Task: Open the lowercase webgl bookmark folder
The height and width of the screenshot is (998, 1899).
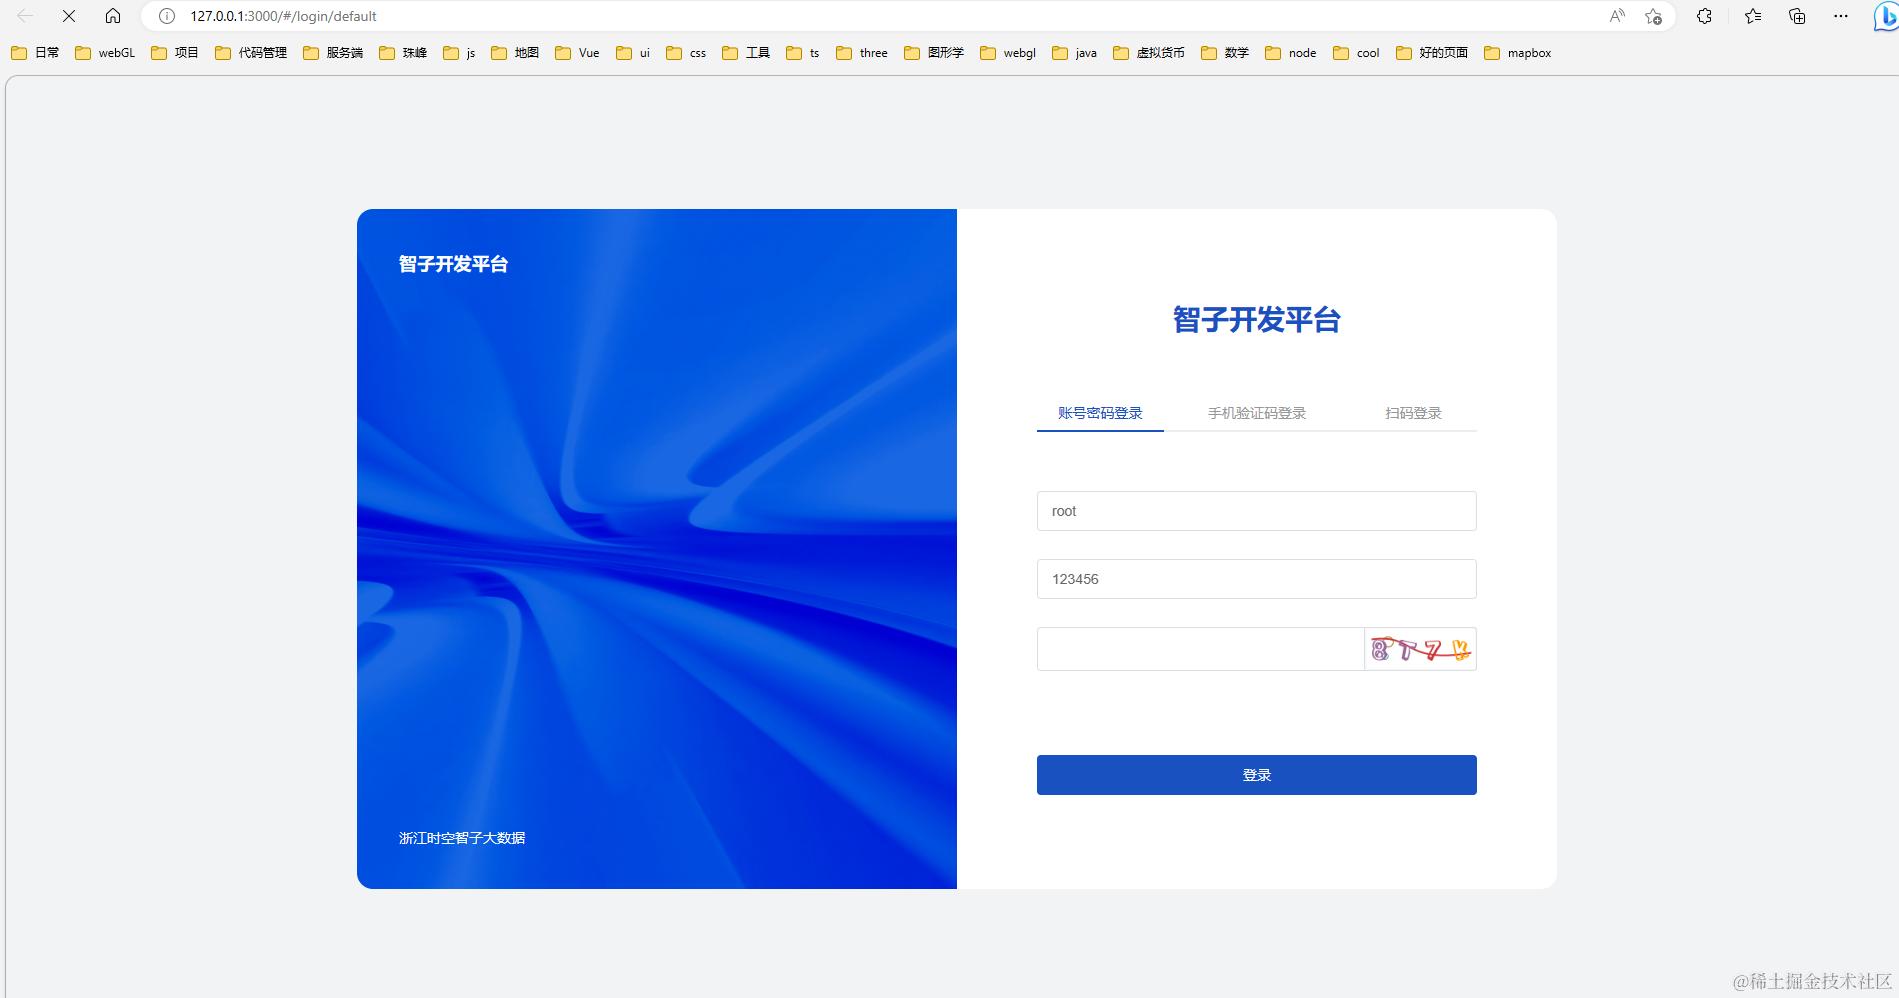Action: coord(1008,53)
